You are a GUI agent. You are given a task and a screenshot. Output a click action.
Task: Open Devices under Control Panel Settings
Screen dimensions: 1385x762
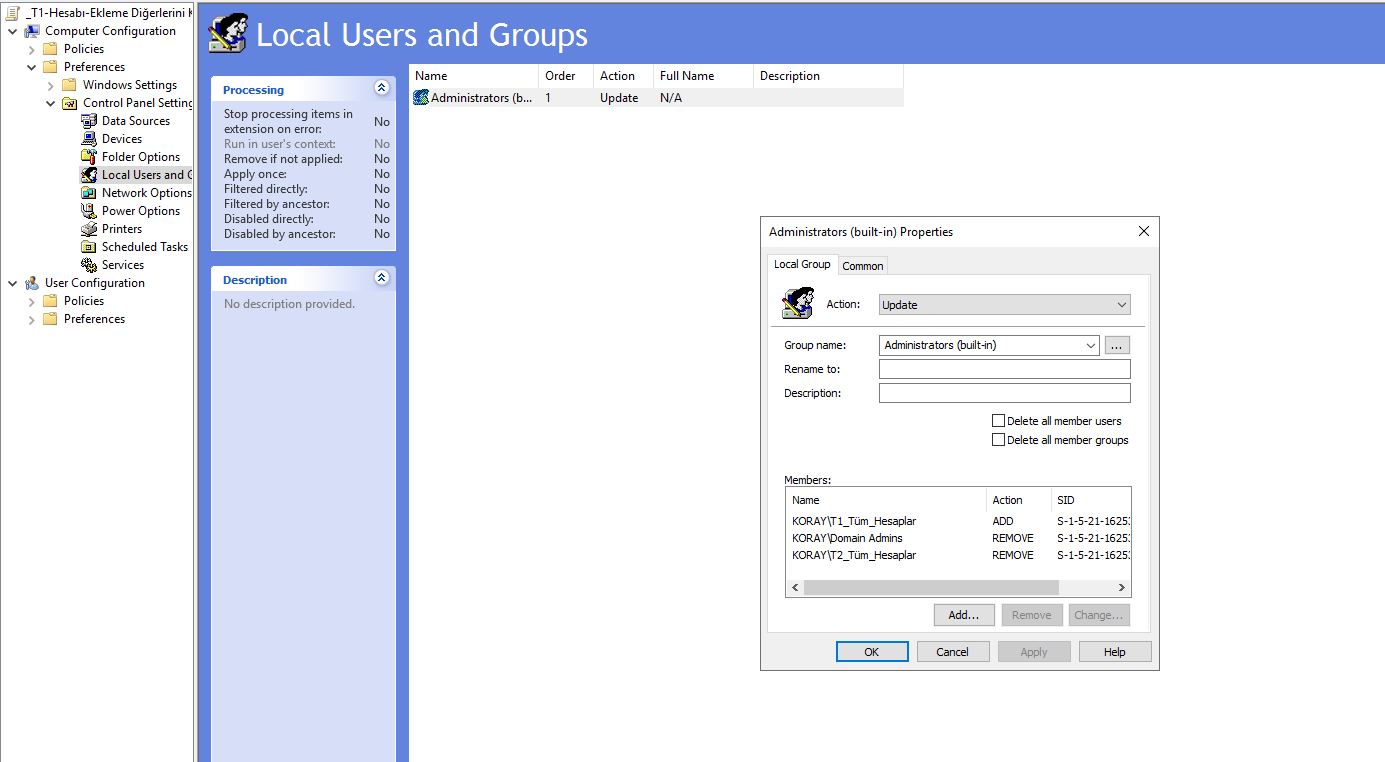88,138
